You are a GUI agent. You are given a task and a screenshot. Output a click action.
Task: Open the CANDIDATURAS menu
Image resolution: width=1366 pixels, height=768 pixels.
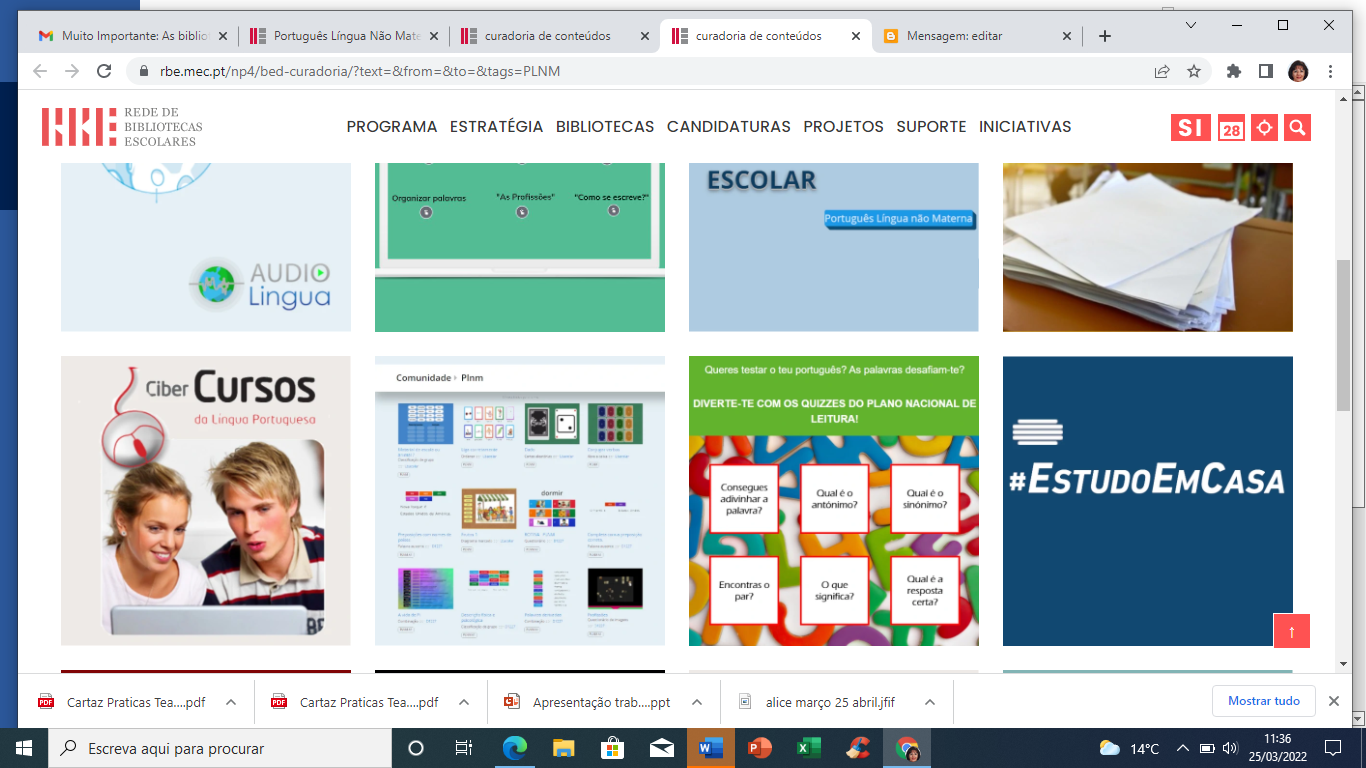click(729, 127)
